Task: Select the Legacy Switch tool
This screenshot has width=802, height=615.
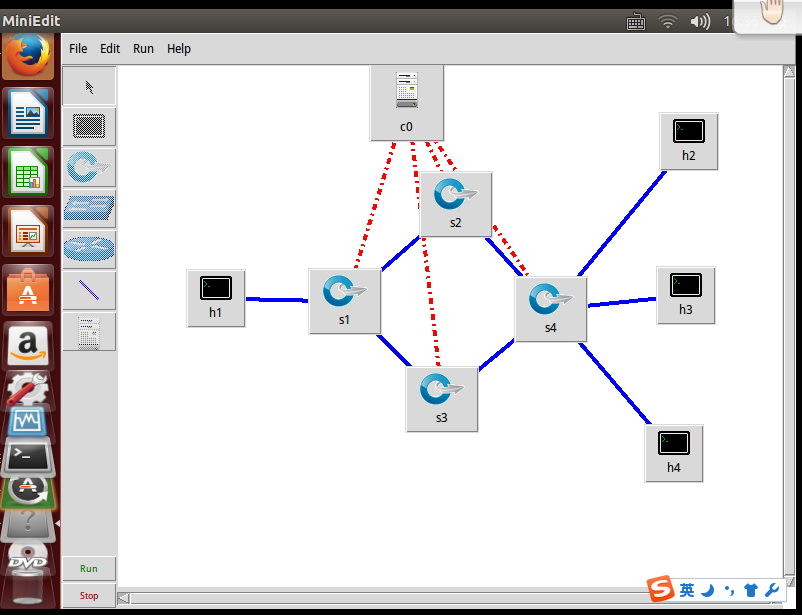Action: [89, 208]
